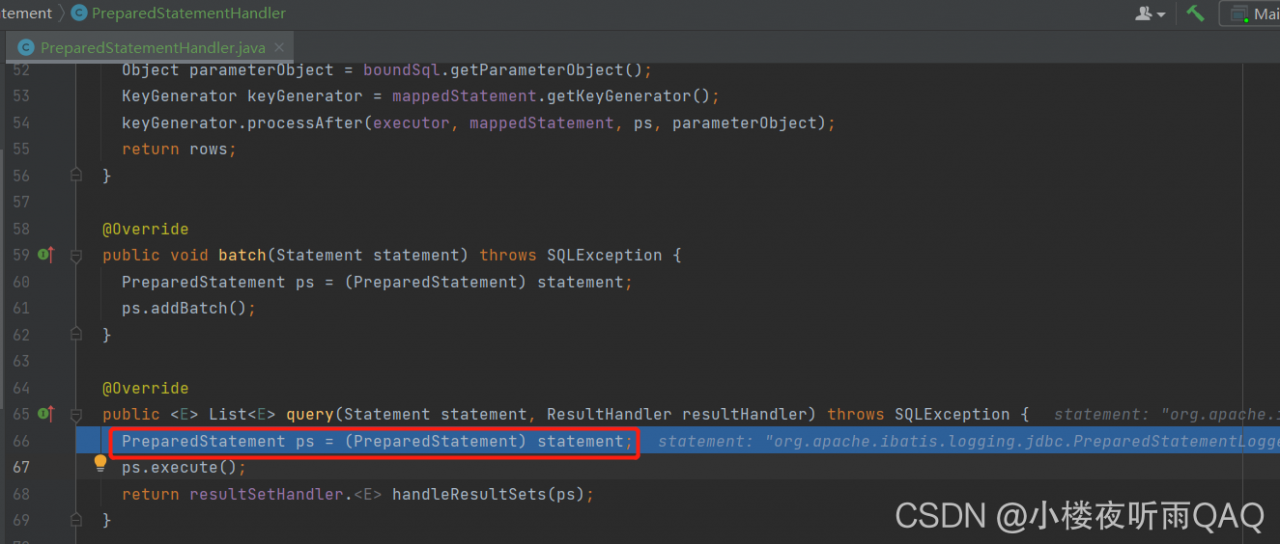Click the fold end marker on line 56
Screen dimensions: 1280x544
click(76, 175)
